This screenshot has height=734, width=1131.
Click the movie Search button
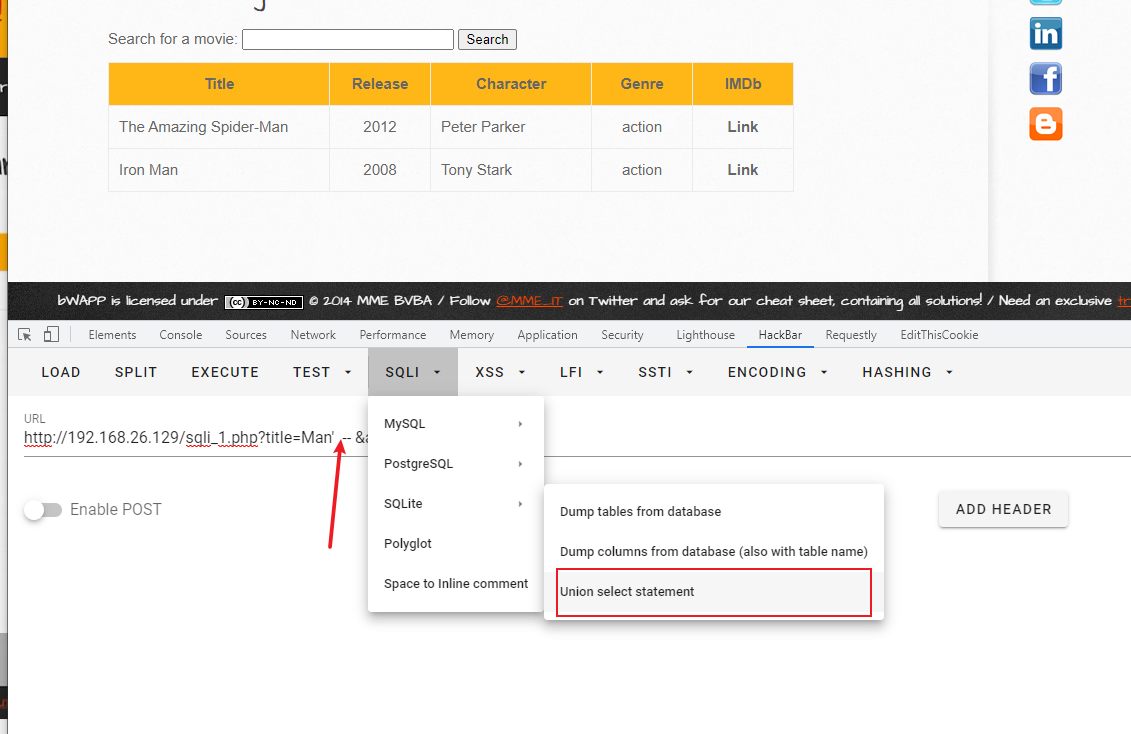click(x=487, y=40)
